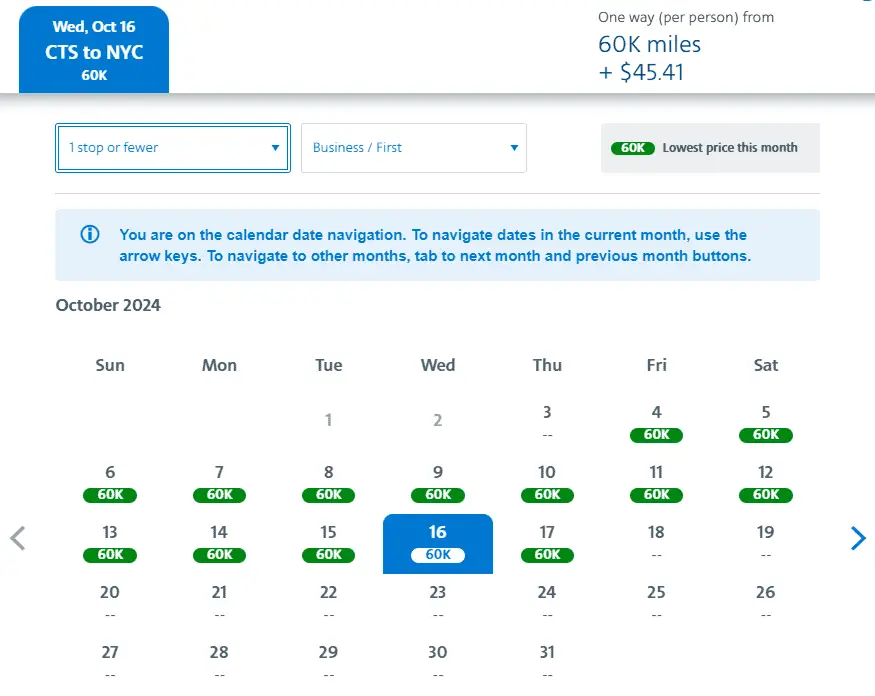Click the green 60K lowest price badge
This screenshot has width=875, height=696.
(632, 148)
